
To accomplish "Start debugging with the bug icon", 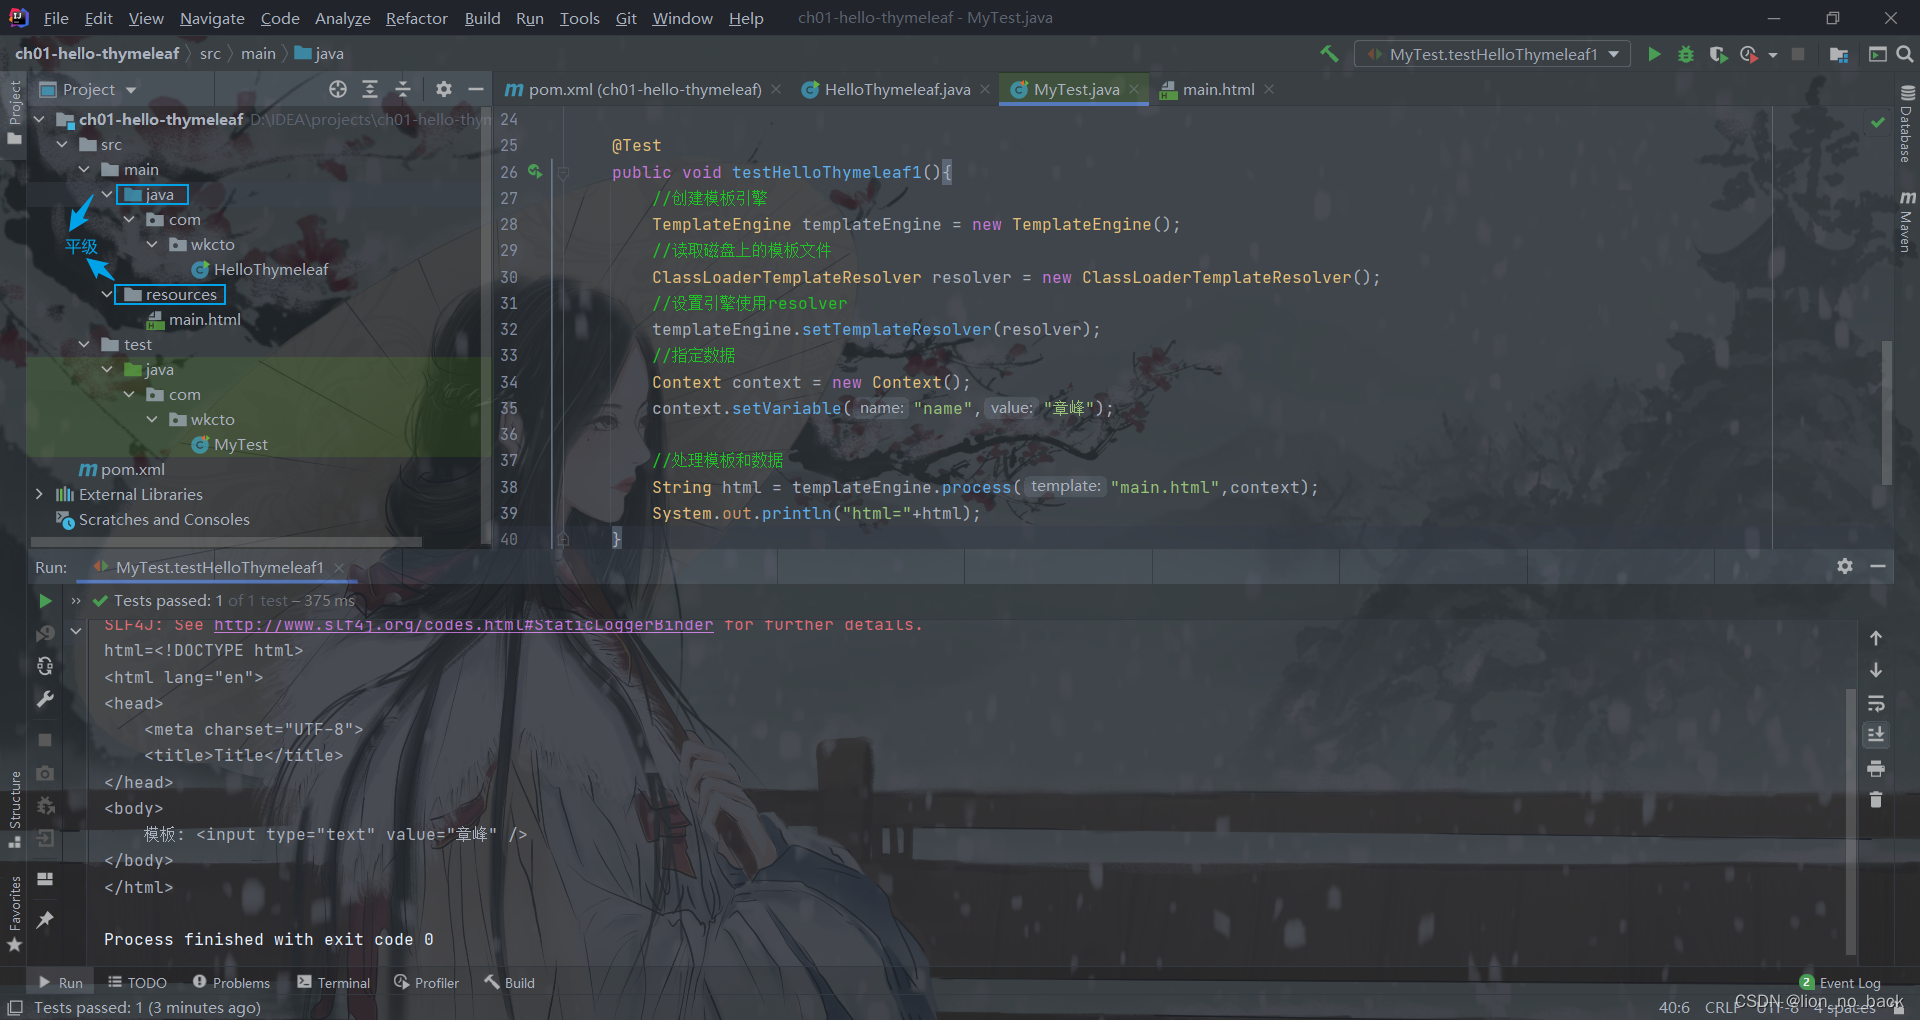I will point(1686,54).
